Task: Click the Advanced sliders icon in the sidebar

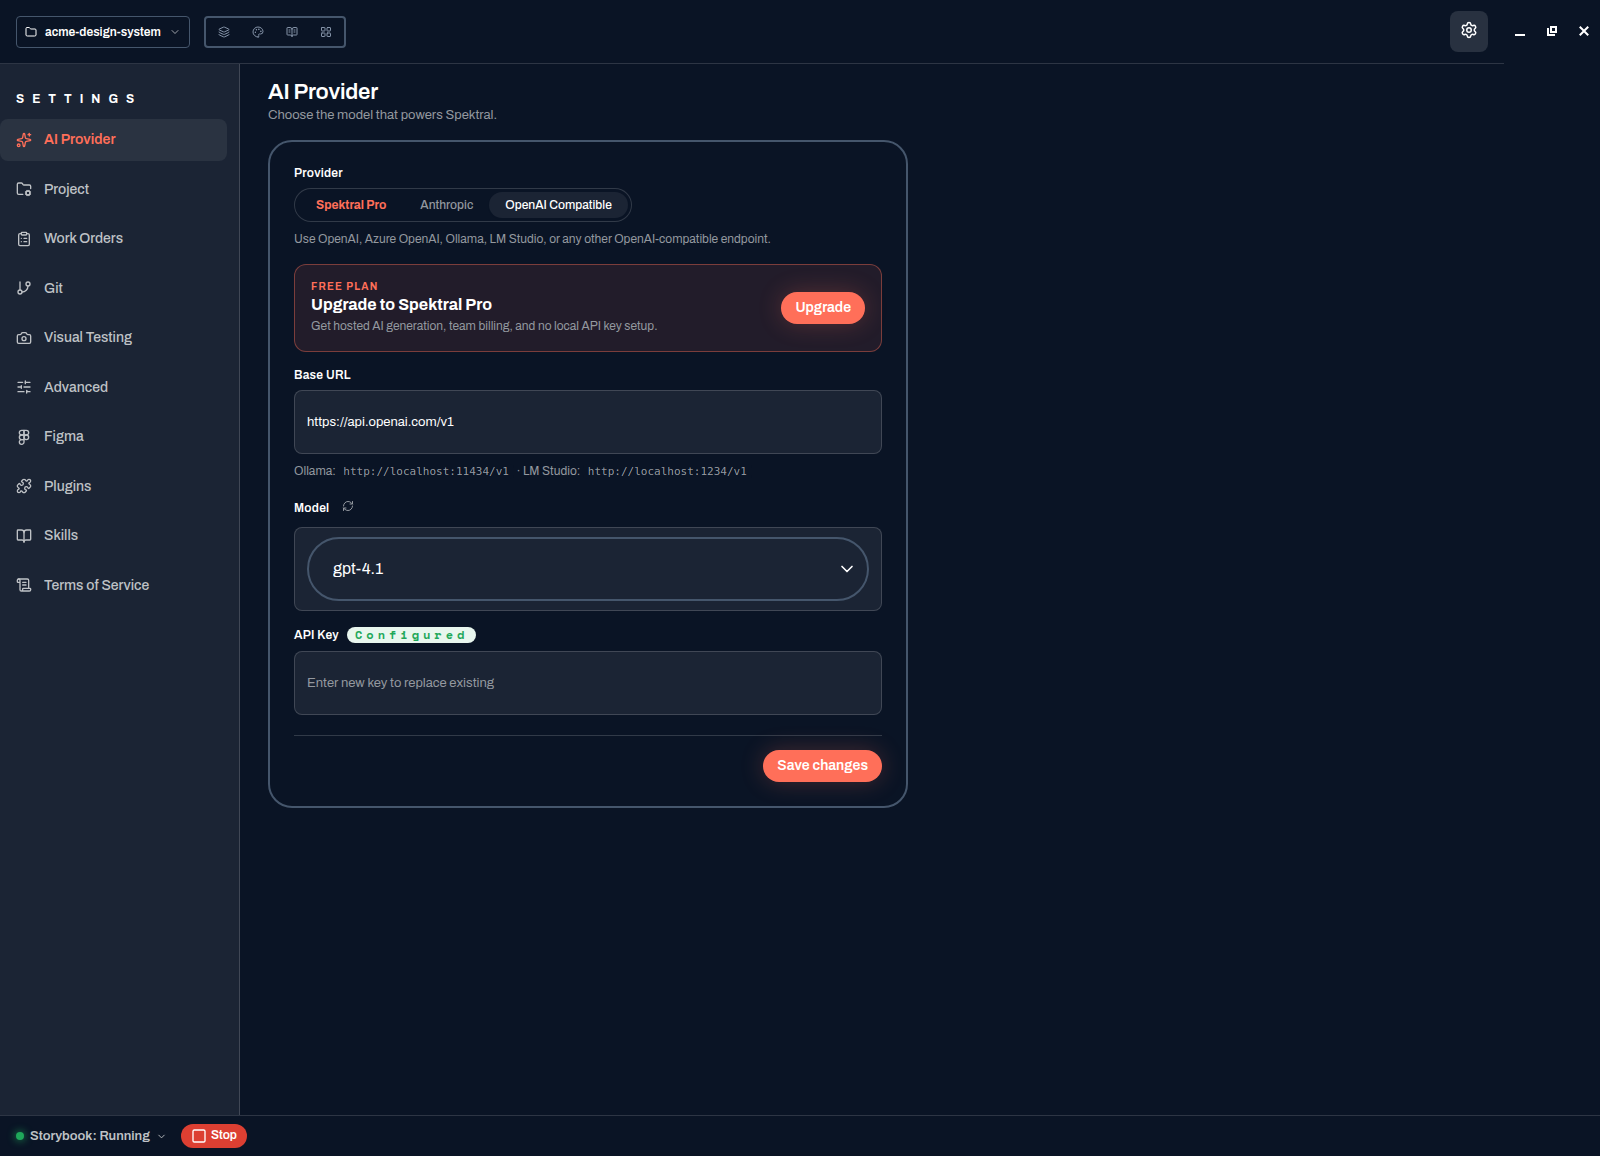Action: 24,387
